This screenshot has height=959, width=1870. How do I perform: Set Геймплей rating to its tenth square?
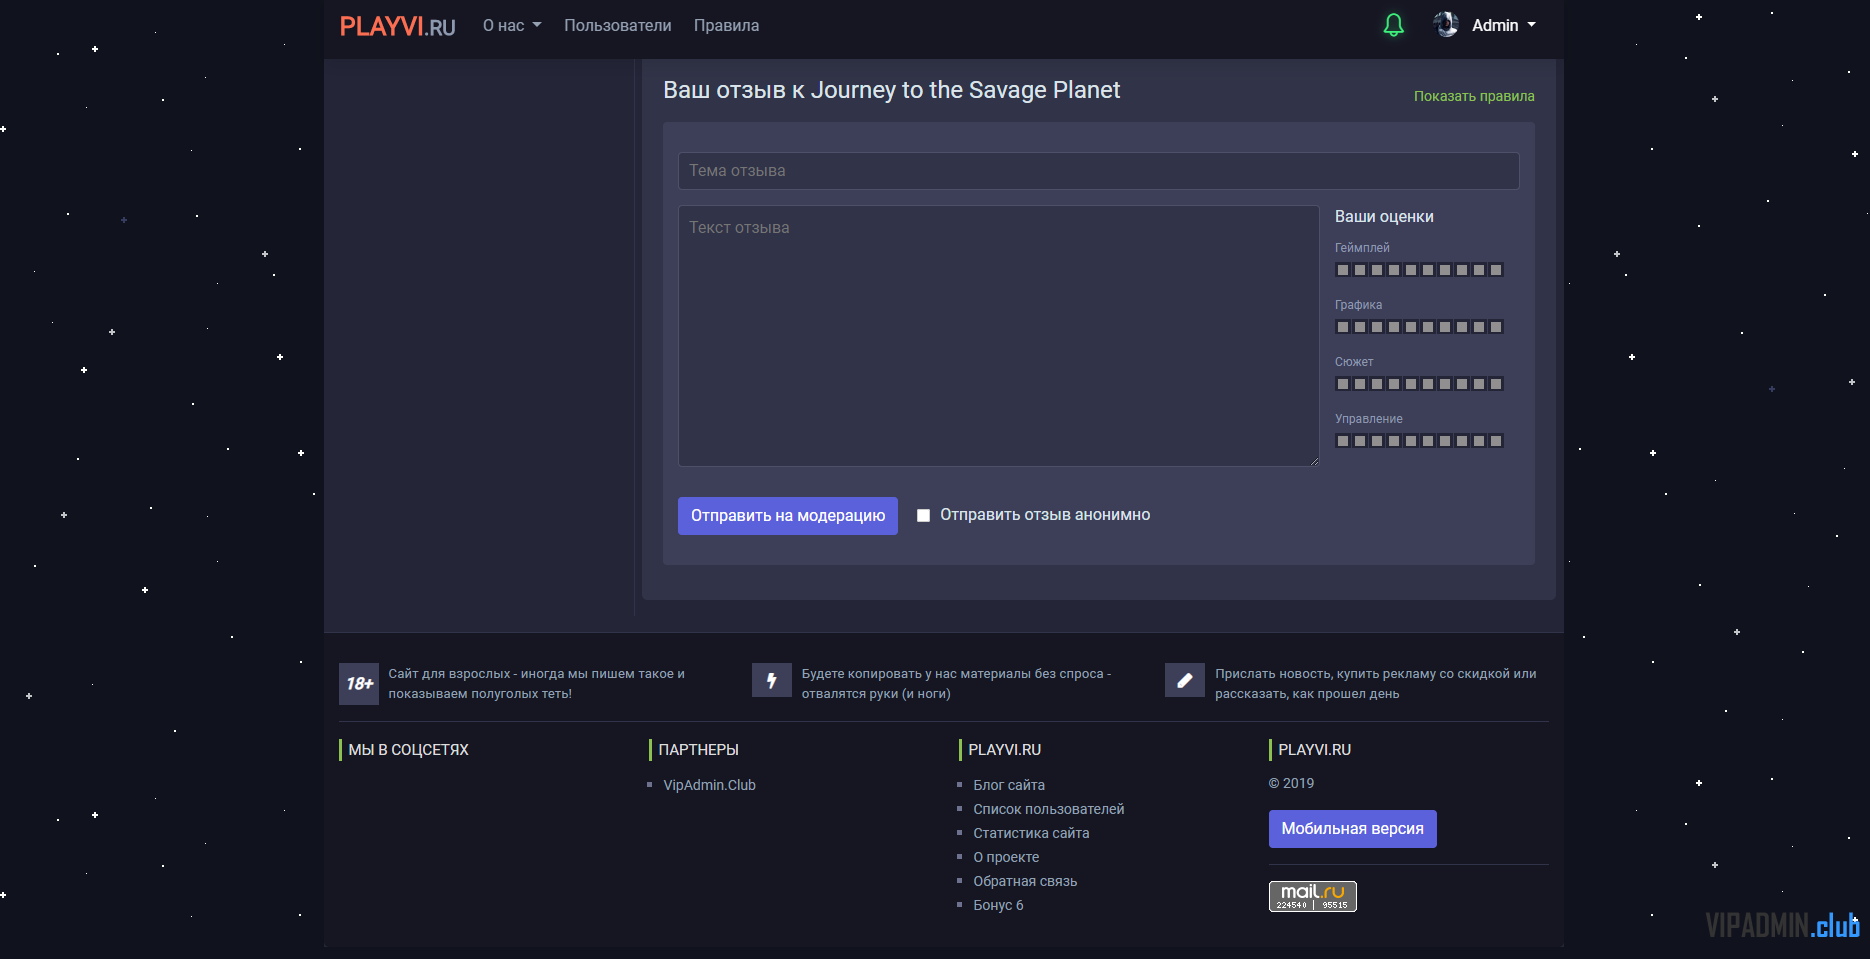click(x=1496, y=270)
